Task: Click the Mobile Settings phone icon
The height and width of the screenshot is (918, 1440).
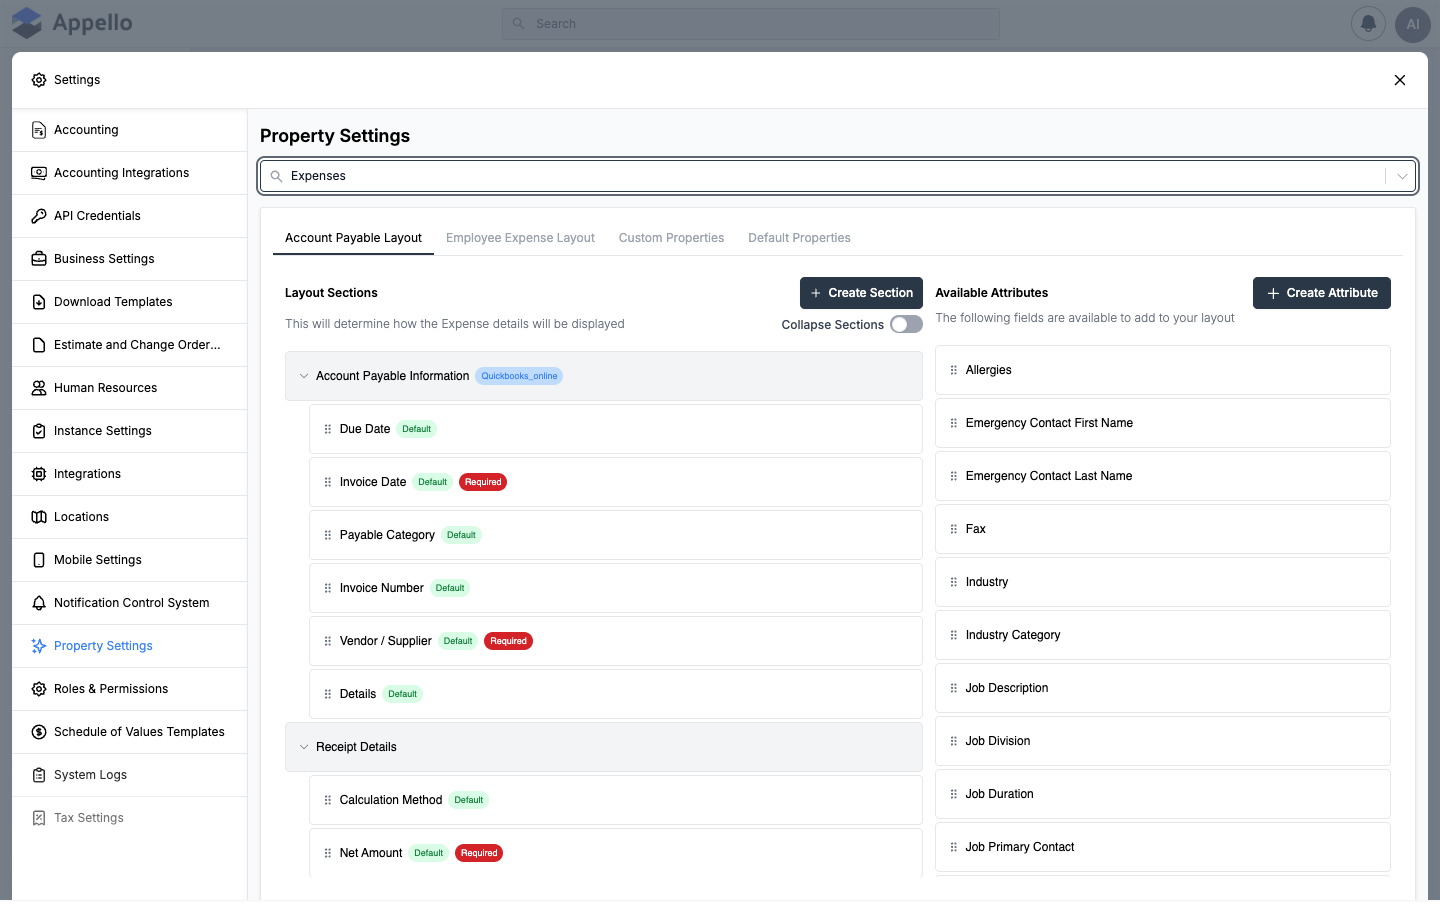Action: click(39, 560)
